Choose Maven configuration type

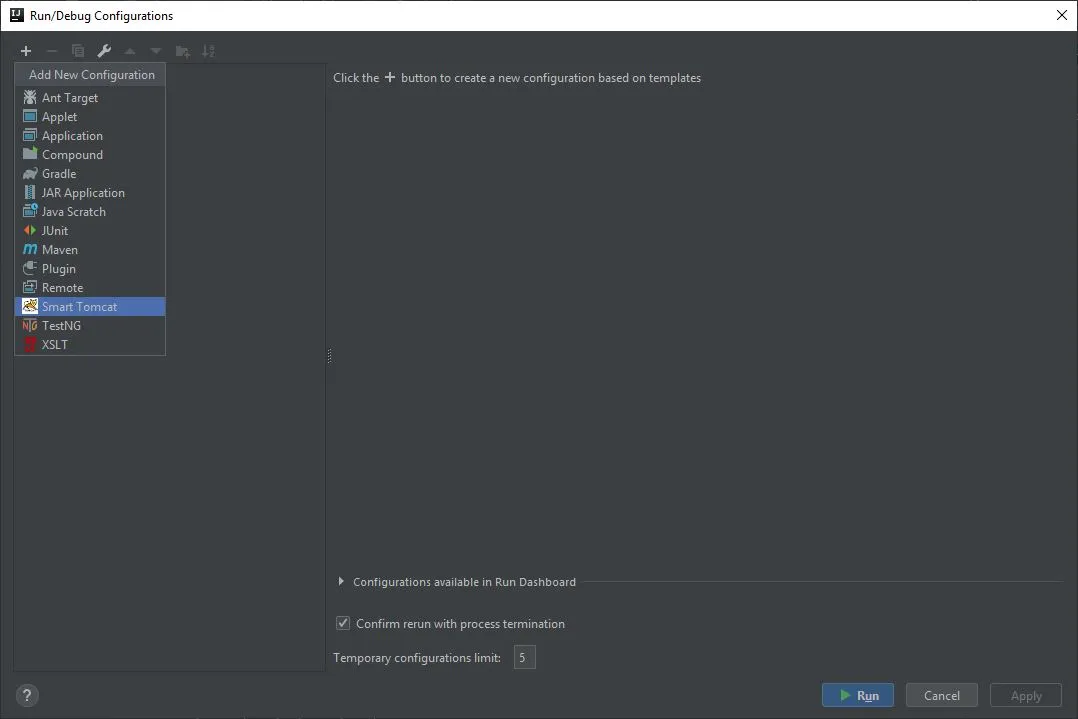point(90,250)
